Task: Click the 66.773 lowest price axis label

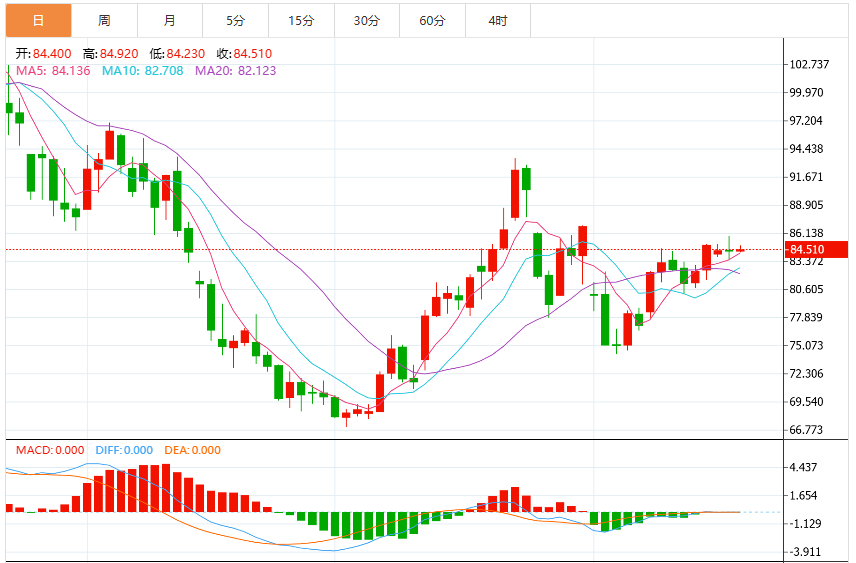Action: pos(806,430)
